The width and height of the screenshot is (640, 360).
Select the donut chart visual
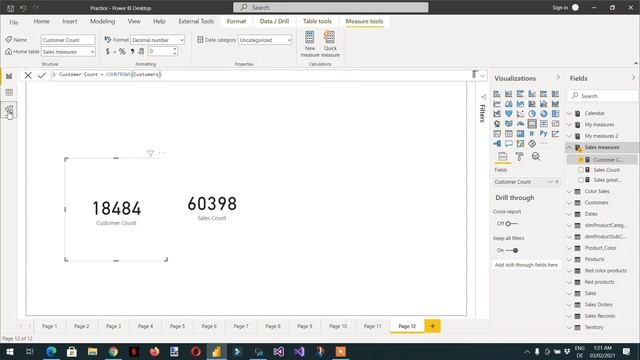(x=544, y=113)
